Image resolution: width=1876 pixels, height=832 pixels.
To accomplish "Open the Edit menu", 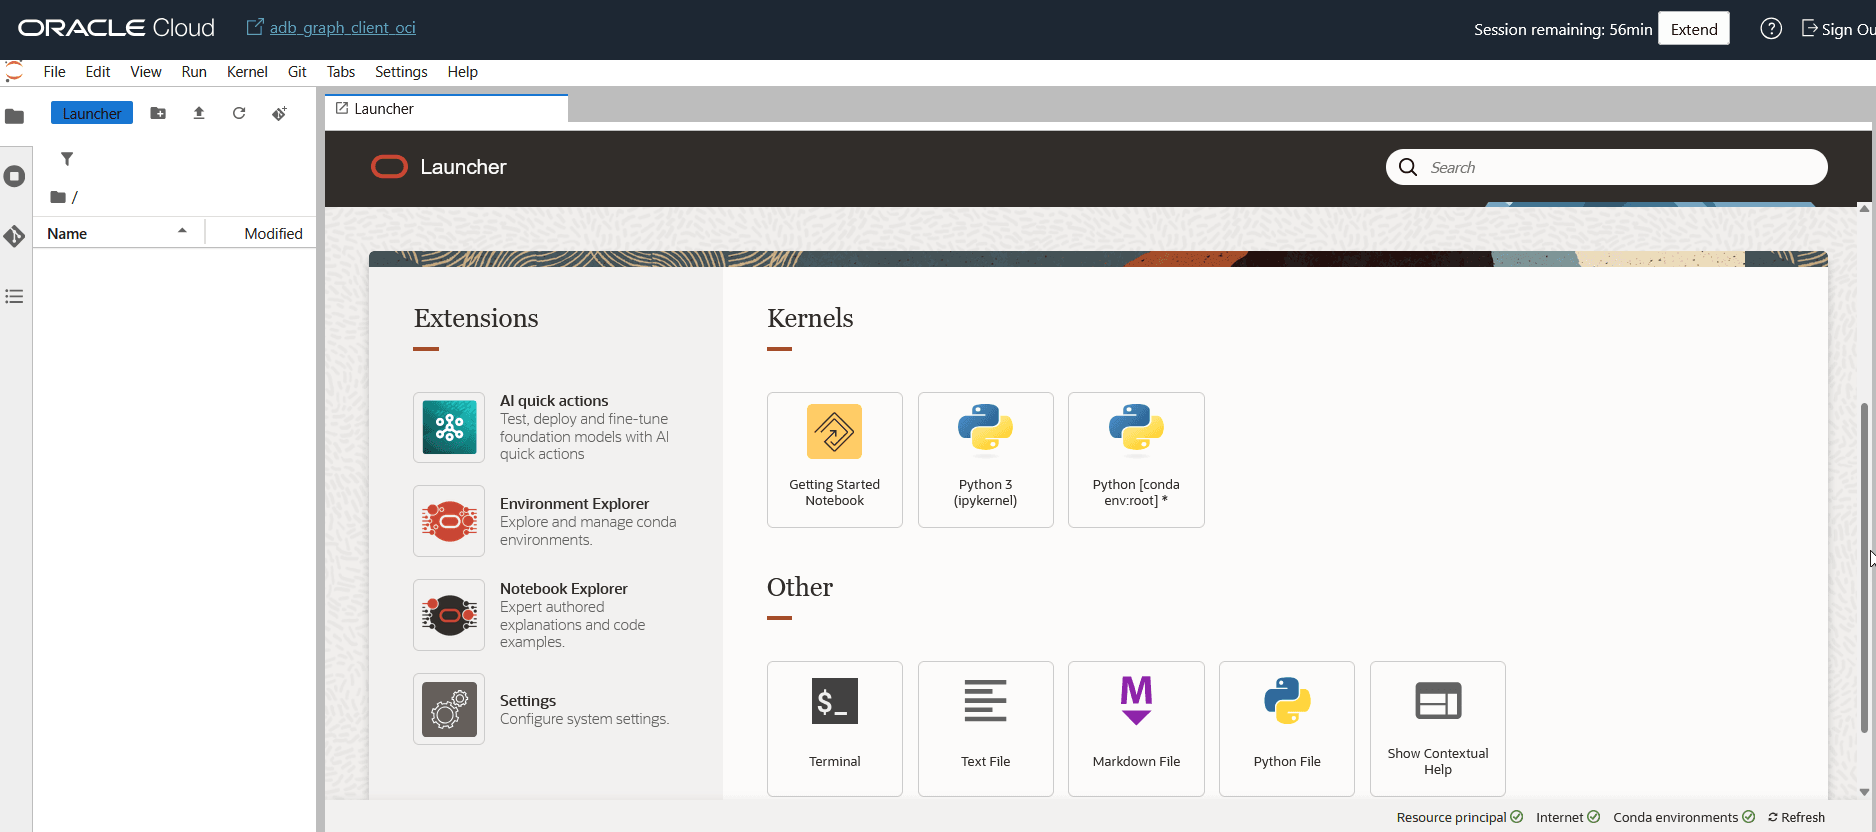I will click(x=98, y=72).
